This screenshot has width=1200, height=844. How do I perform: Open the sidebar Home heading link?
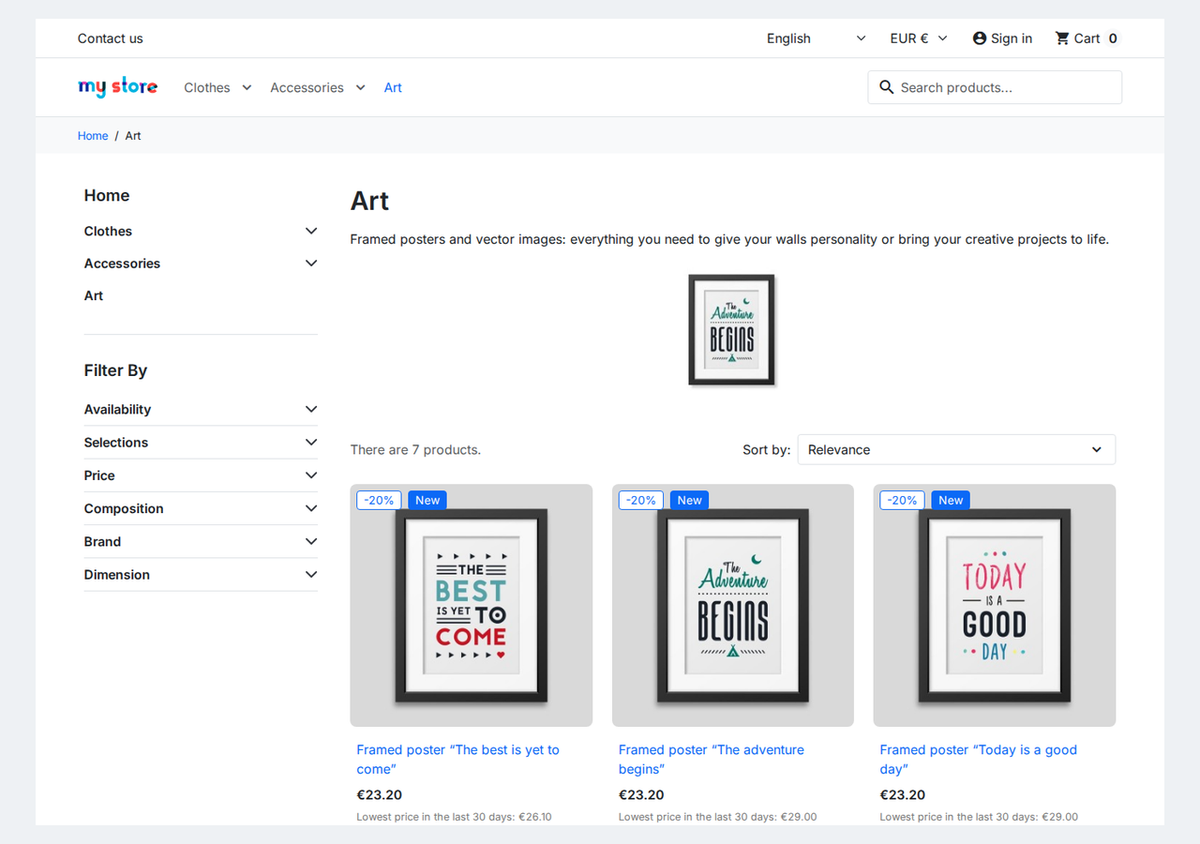[107, 196]
